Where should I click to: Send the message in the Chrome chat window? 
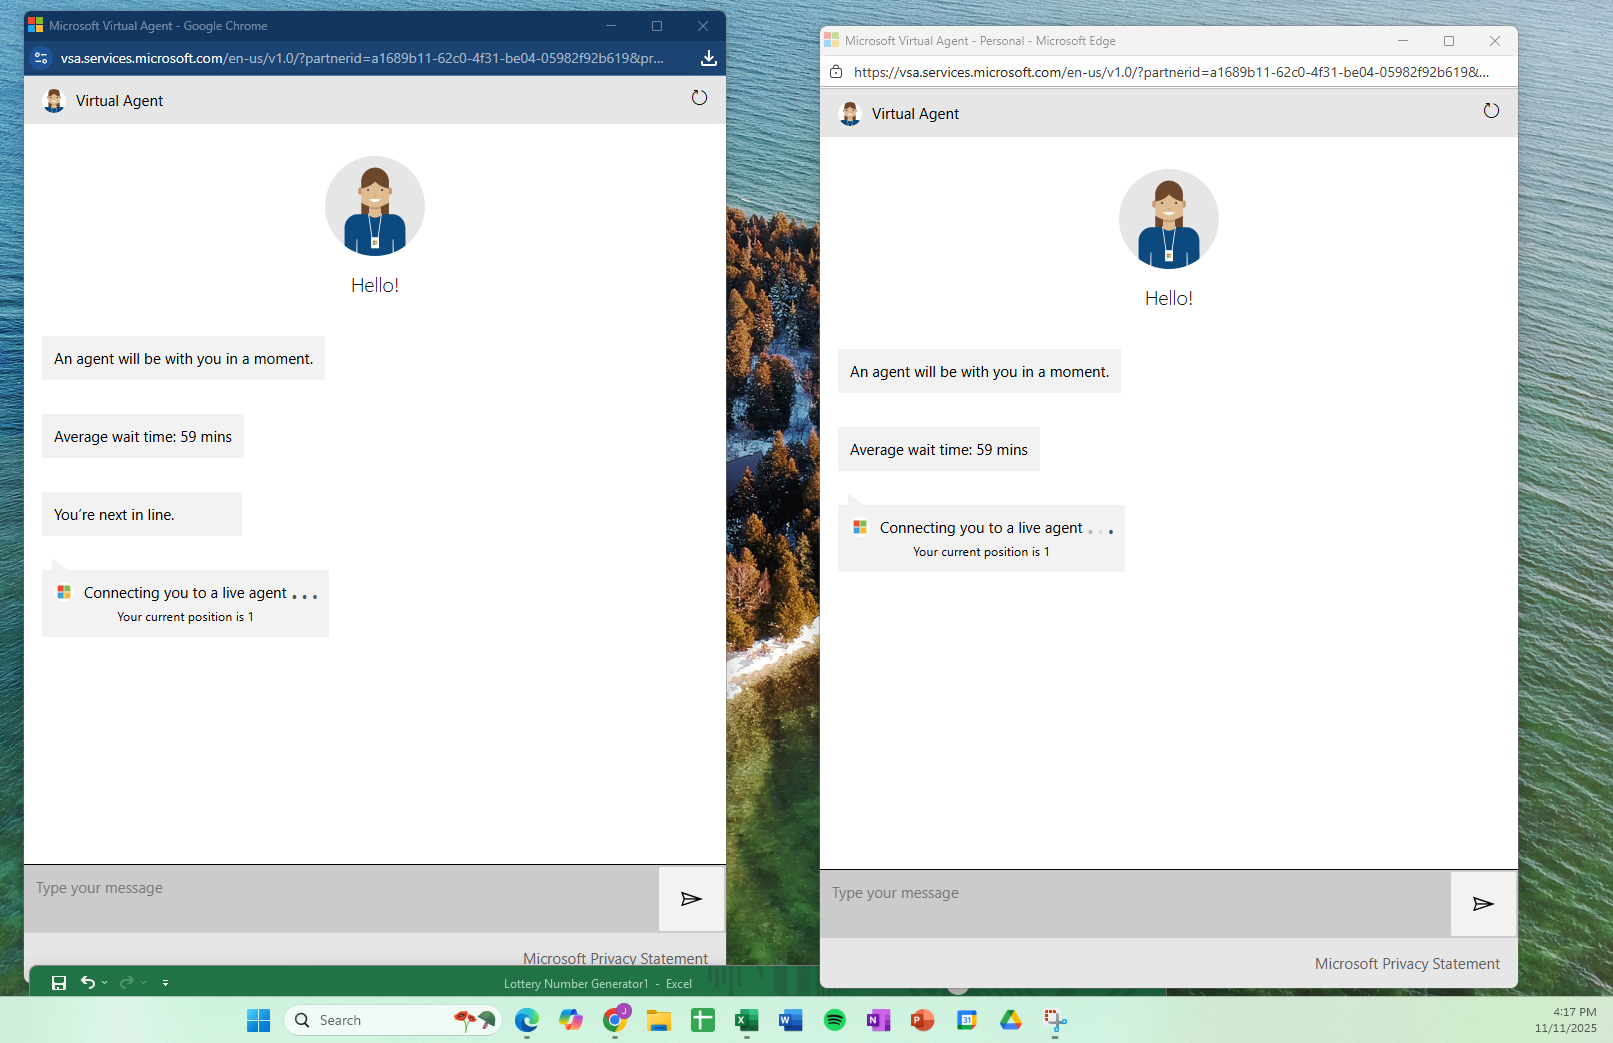tap(691, 899)
